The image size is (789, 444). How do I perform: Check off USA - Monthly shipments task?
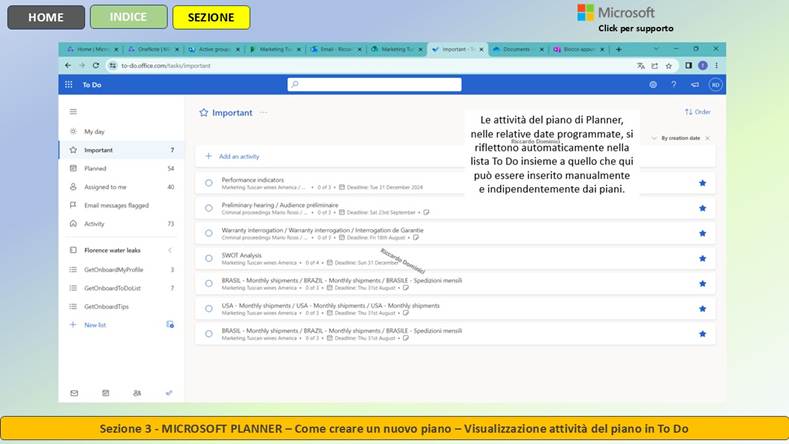click(209, 308)
